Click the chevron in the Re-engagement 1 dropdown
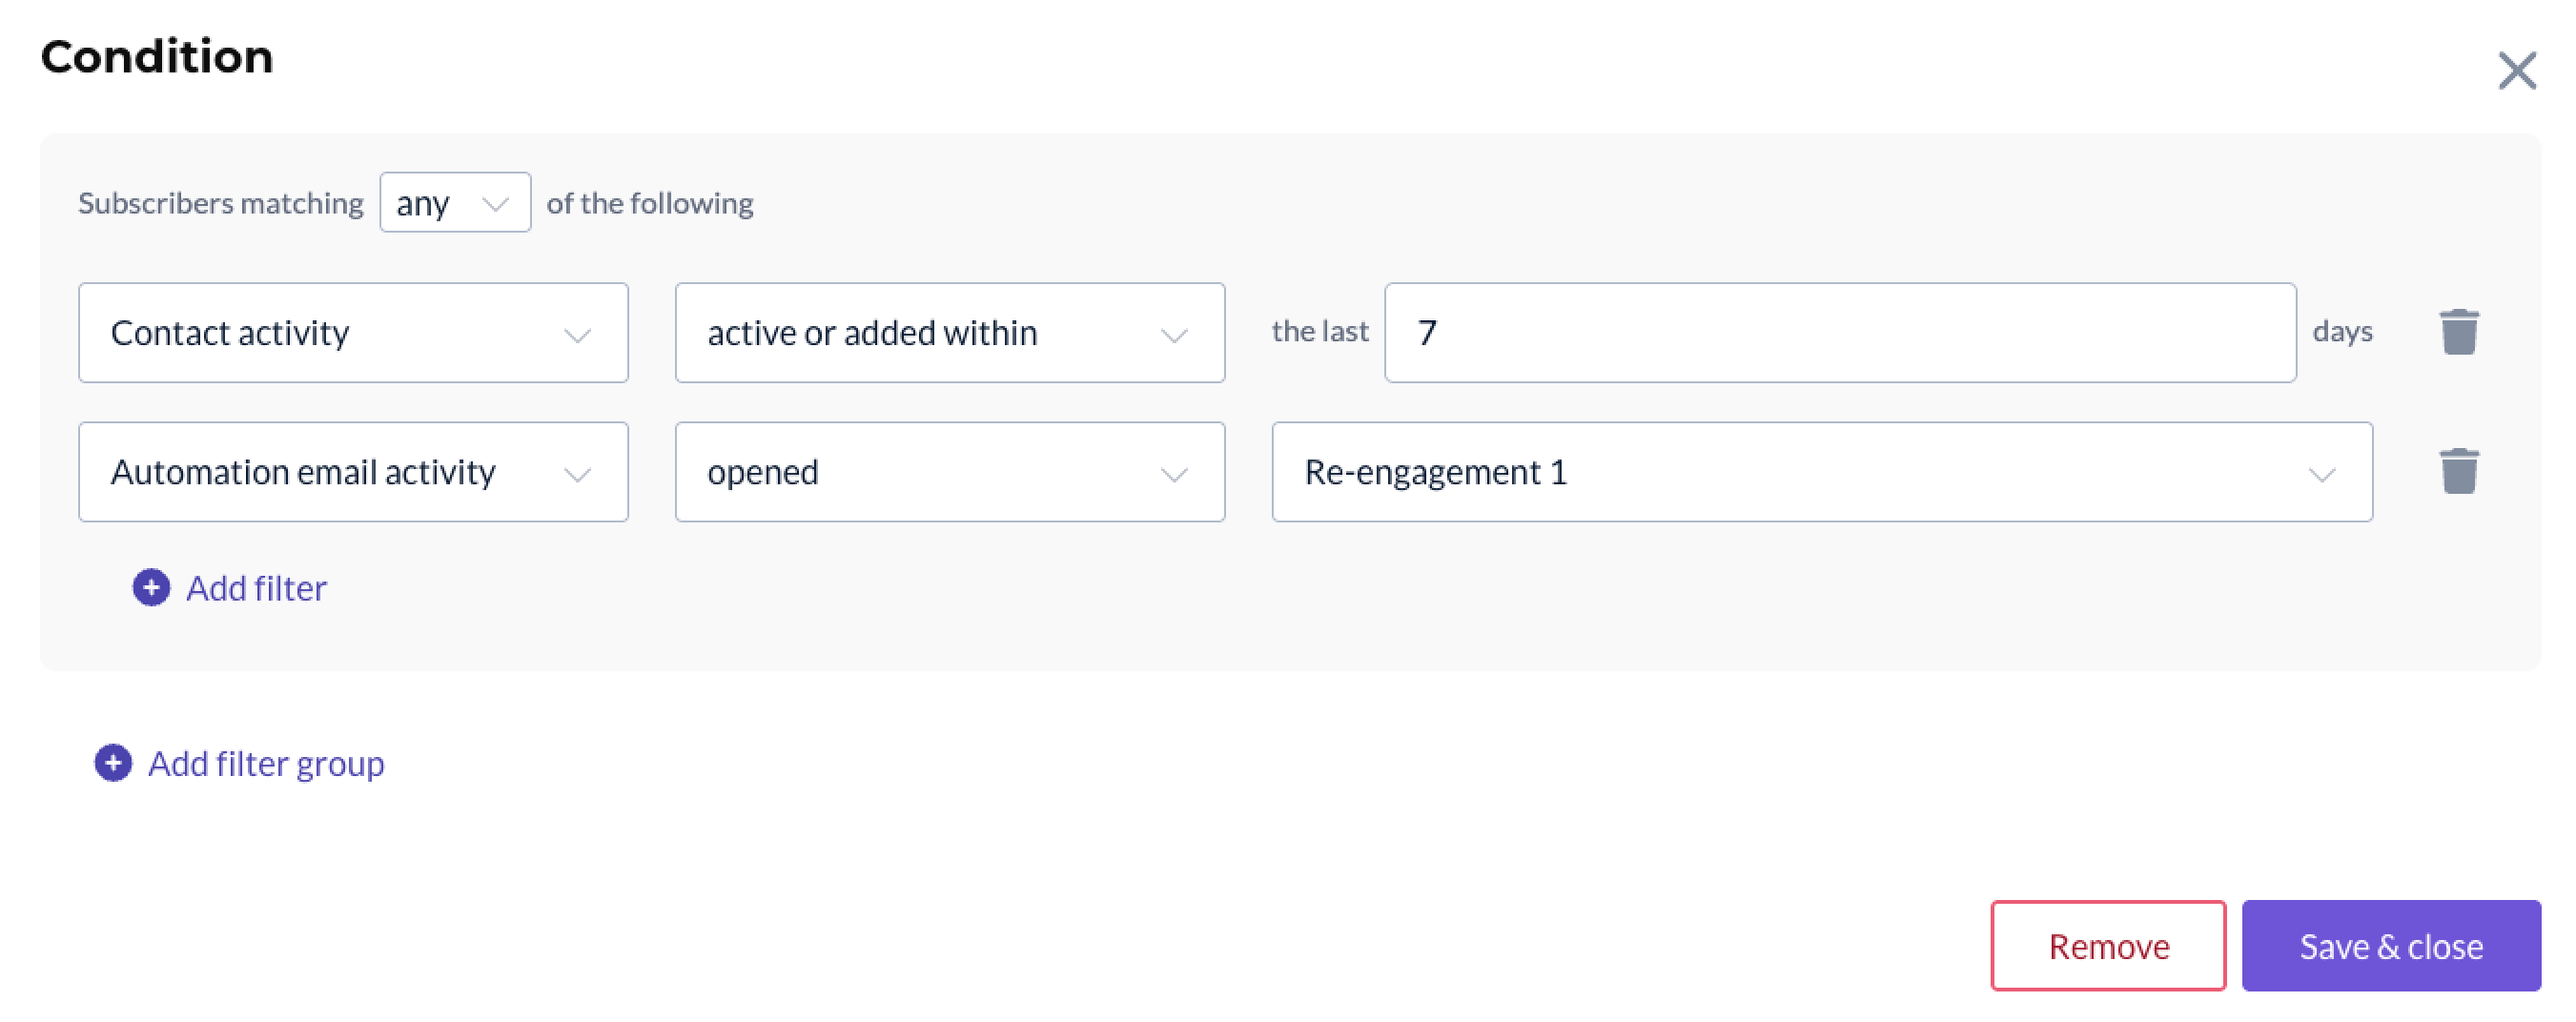Viewport: 2576px width, 1022px height. pyautogui.click(x=2321, y=474)
